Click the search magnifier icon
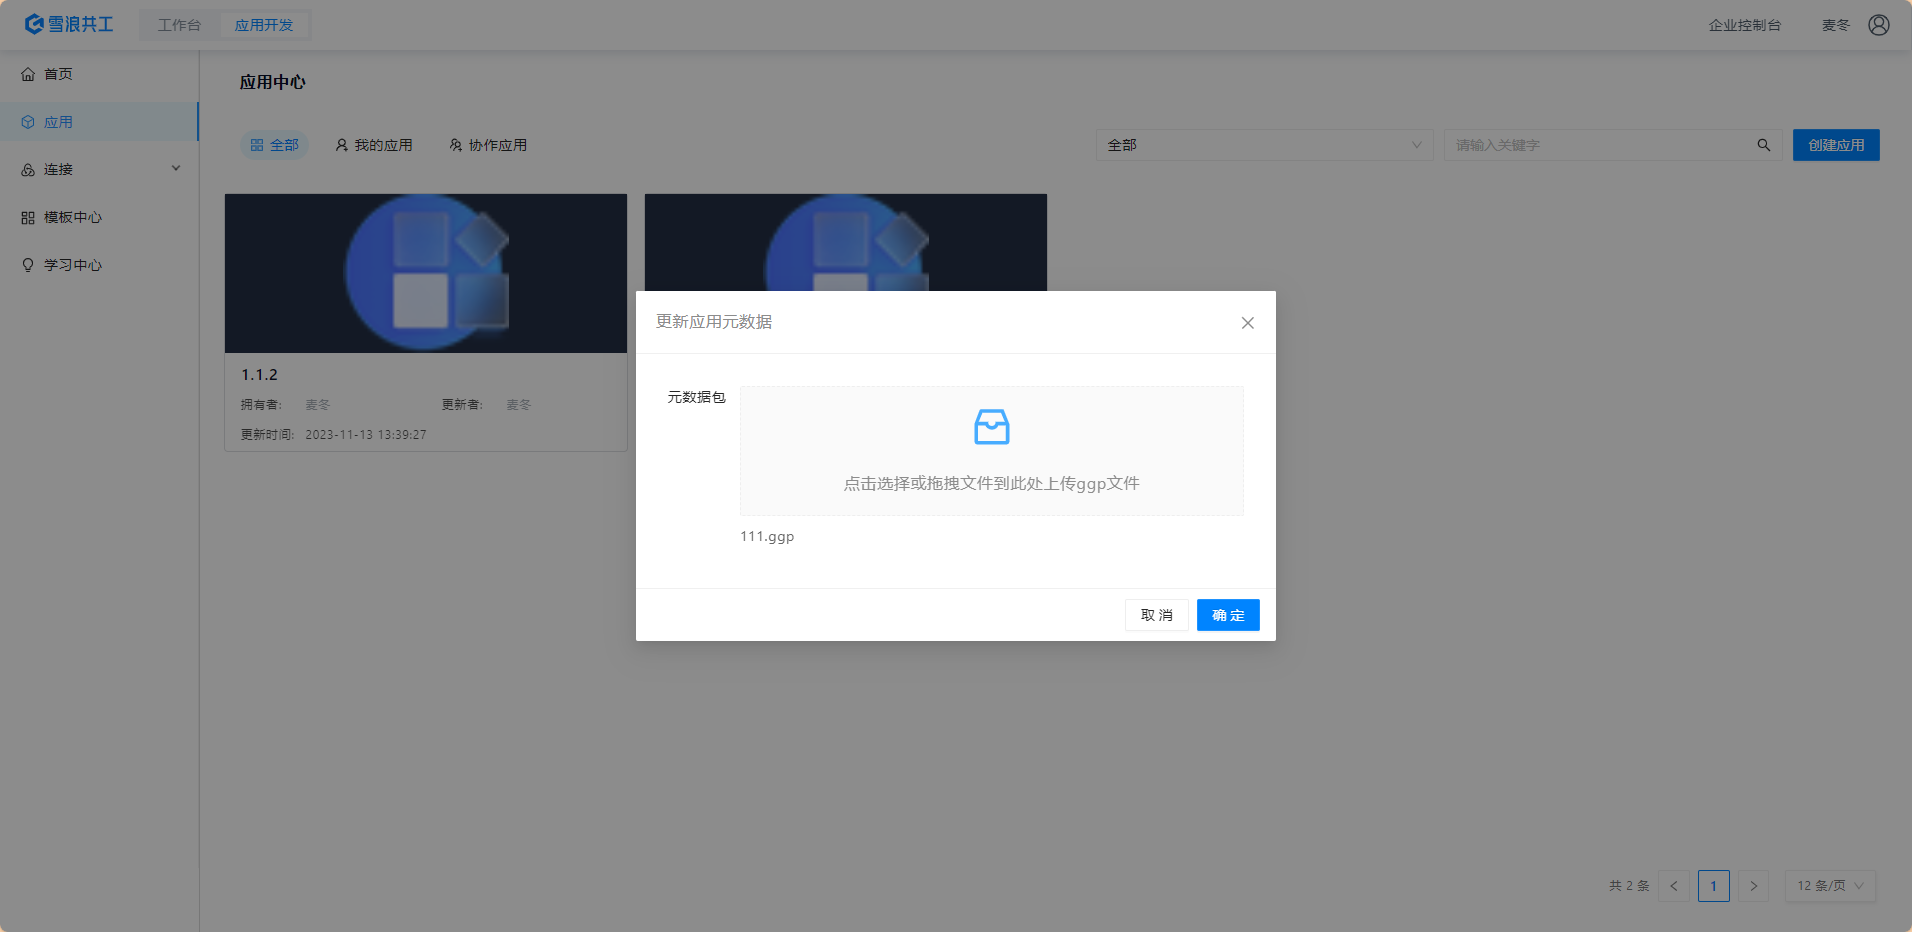 point(1764,145)
